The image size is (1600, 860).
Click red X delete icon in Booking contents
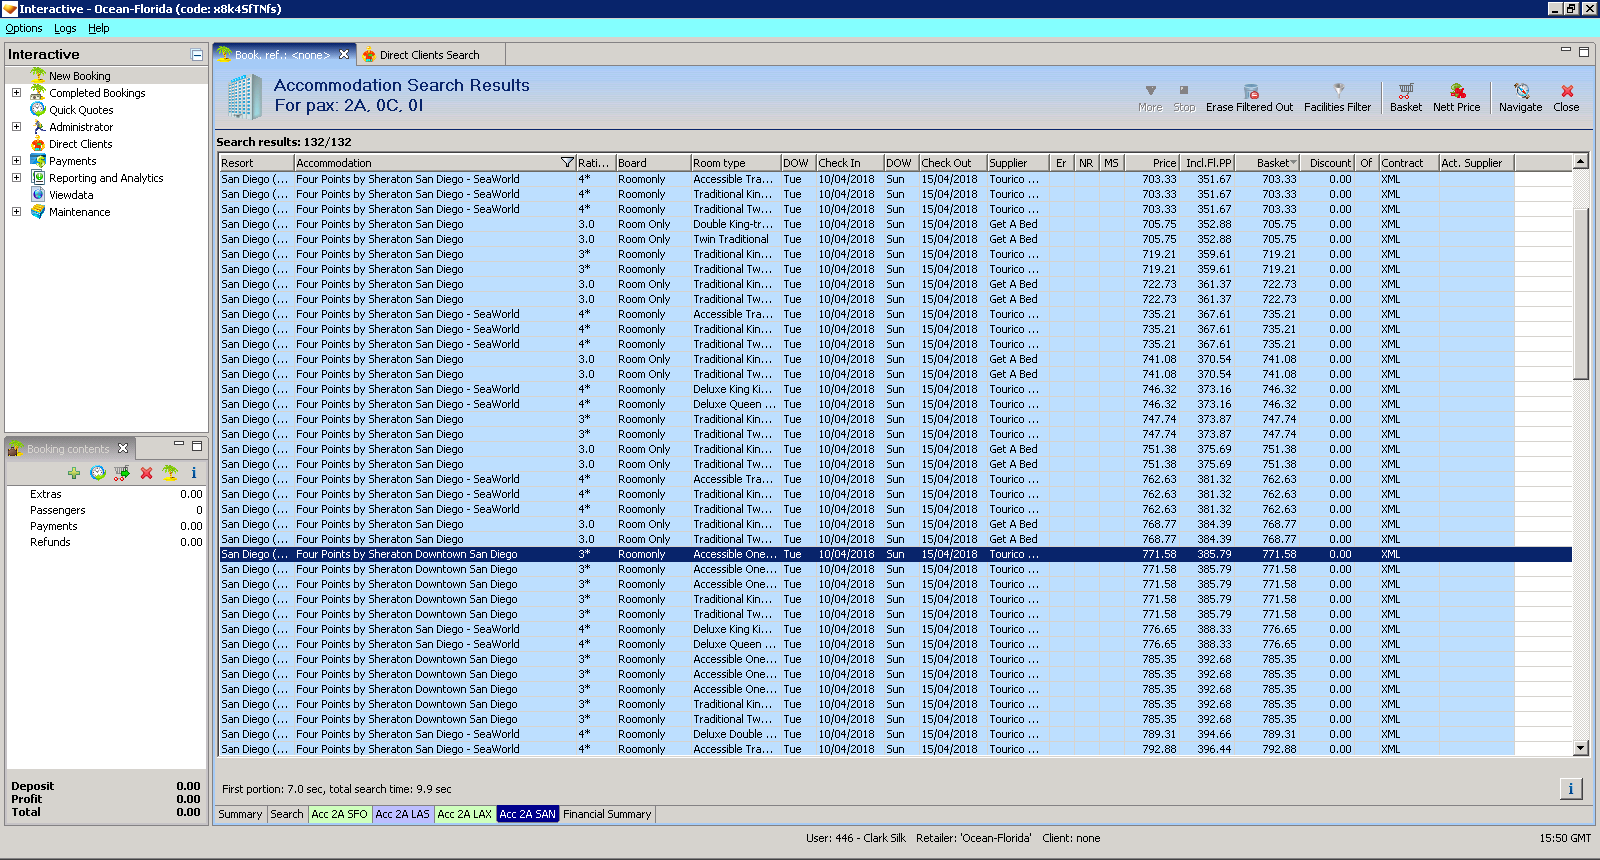146,473
